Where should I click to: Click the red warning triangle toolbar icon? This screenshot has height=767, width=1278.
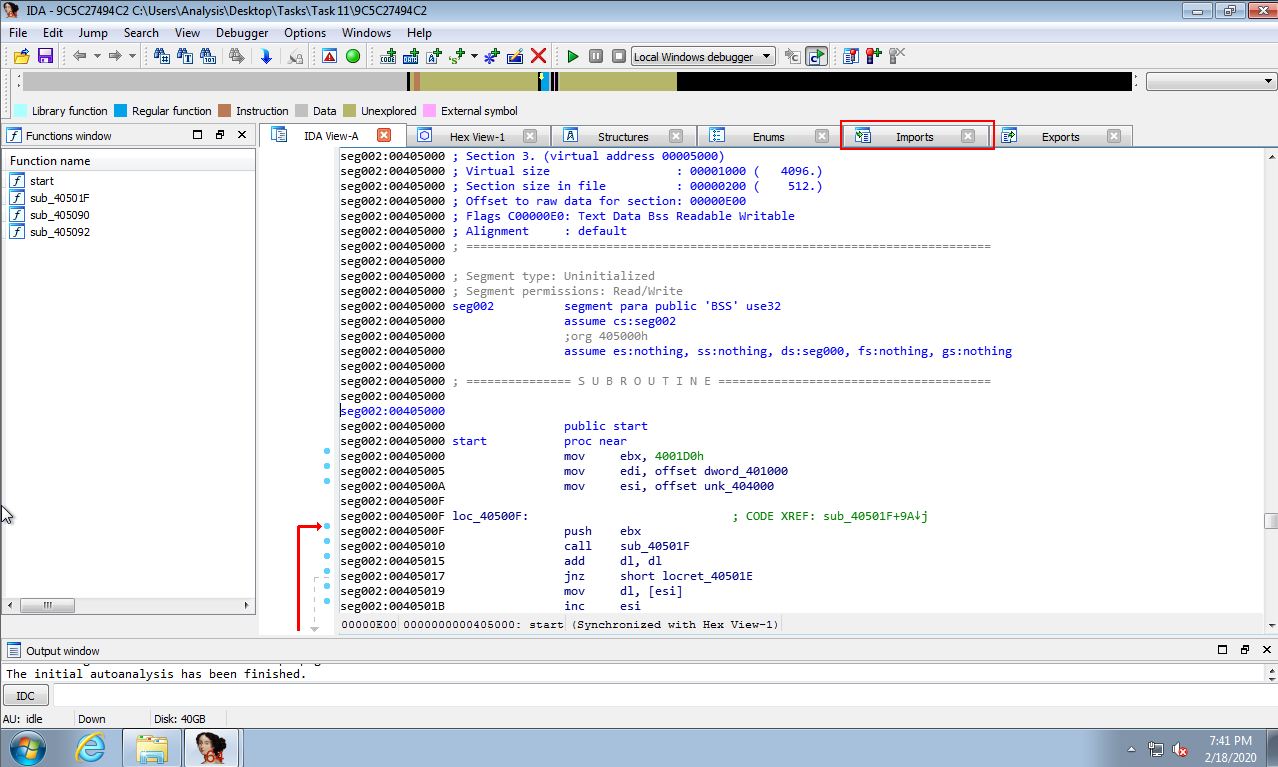click(329, 56)
